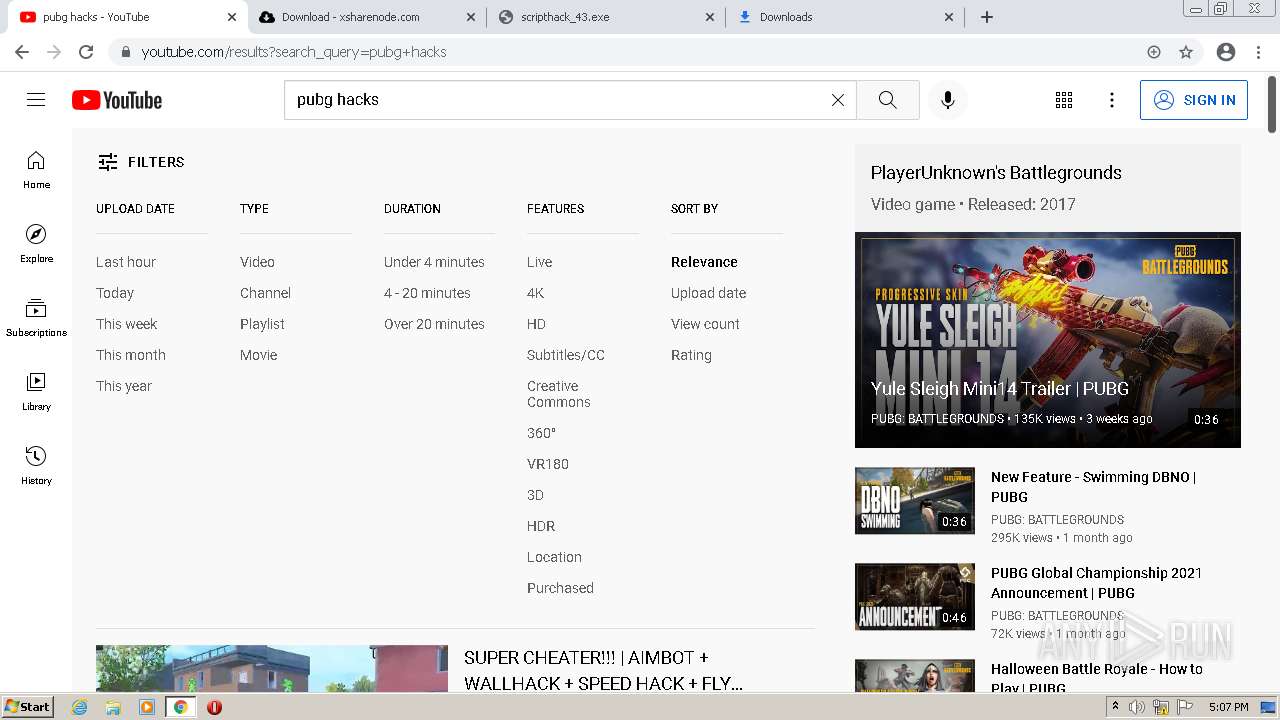Open Library in sidebar

pos(36,392)
